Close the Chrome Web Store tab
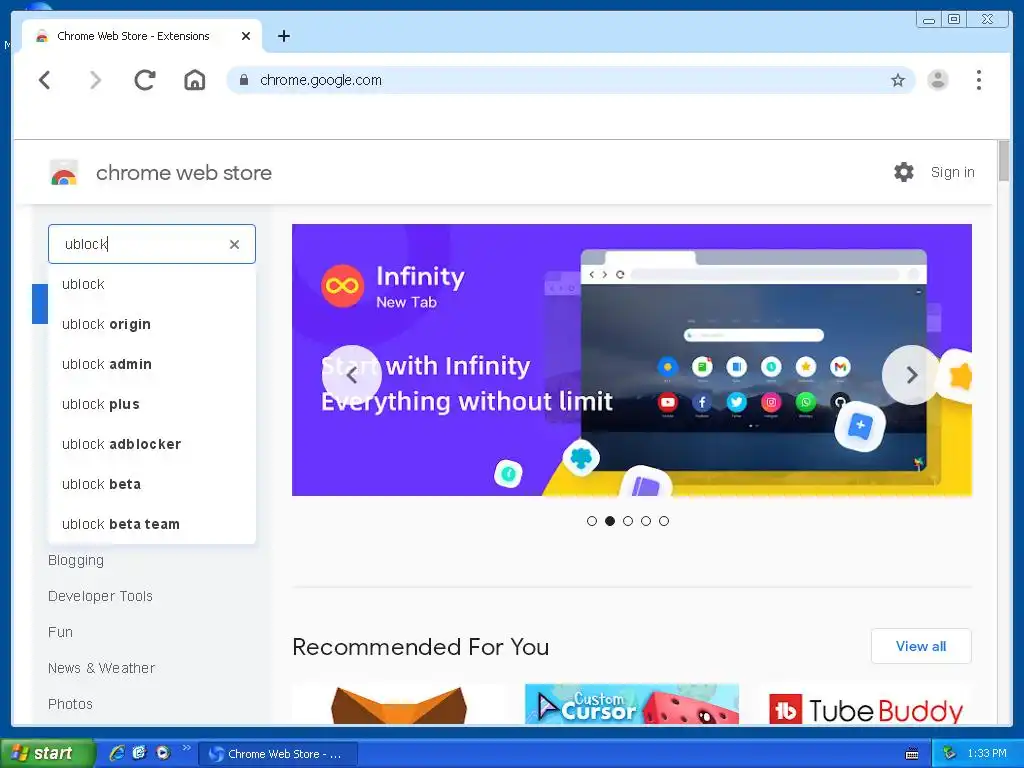 point(246,36)
